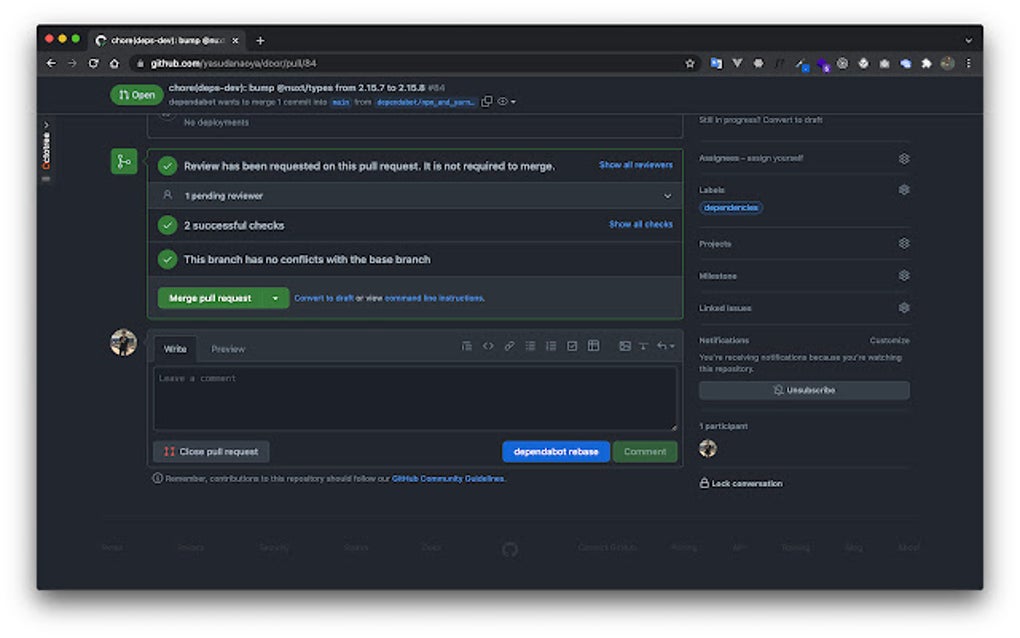
Task: Insert a bulleted list in the comment
Action: (530, 346)
